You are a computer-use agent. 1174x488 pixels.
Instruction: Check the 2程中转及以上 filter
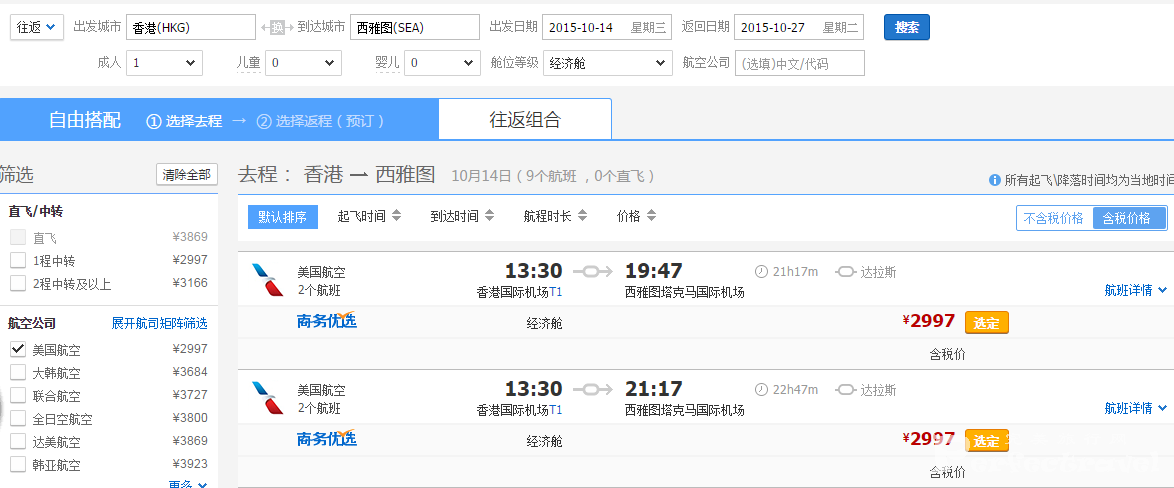[x=18, y=284]
